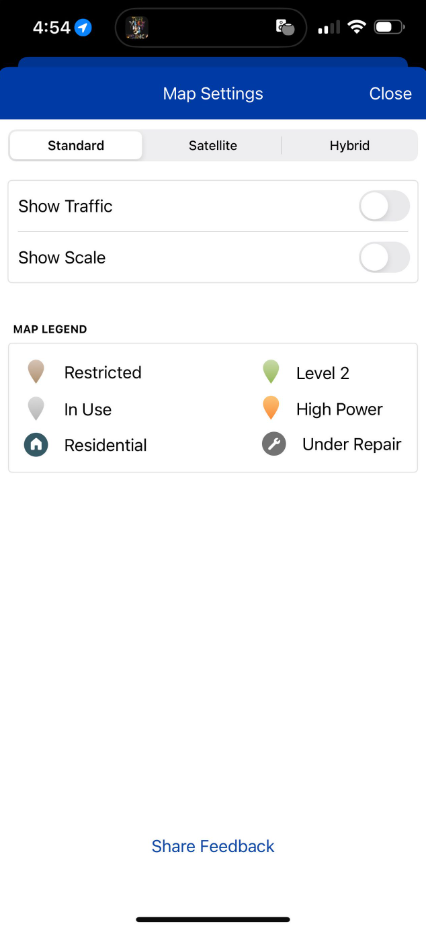Close the Map Settings sheet
Screen dimensions: 426x927
point(390,93)
